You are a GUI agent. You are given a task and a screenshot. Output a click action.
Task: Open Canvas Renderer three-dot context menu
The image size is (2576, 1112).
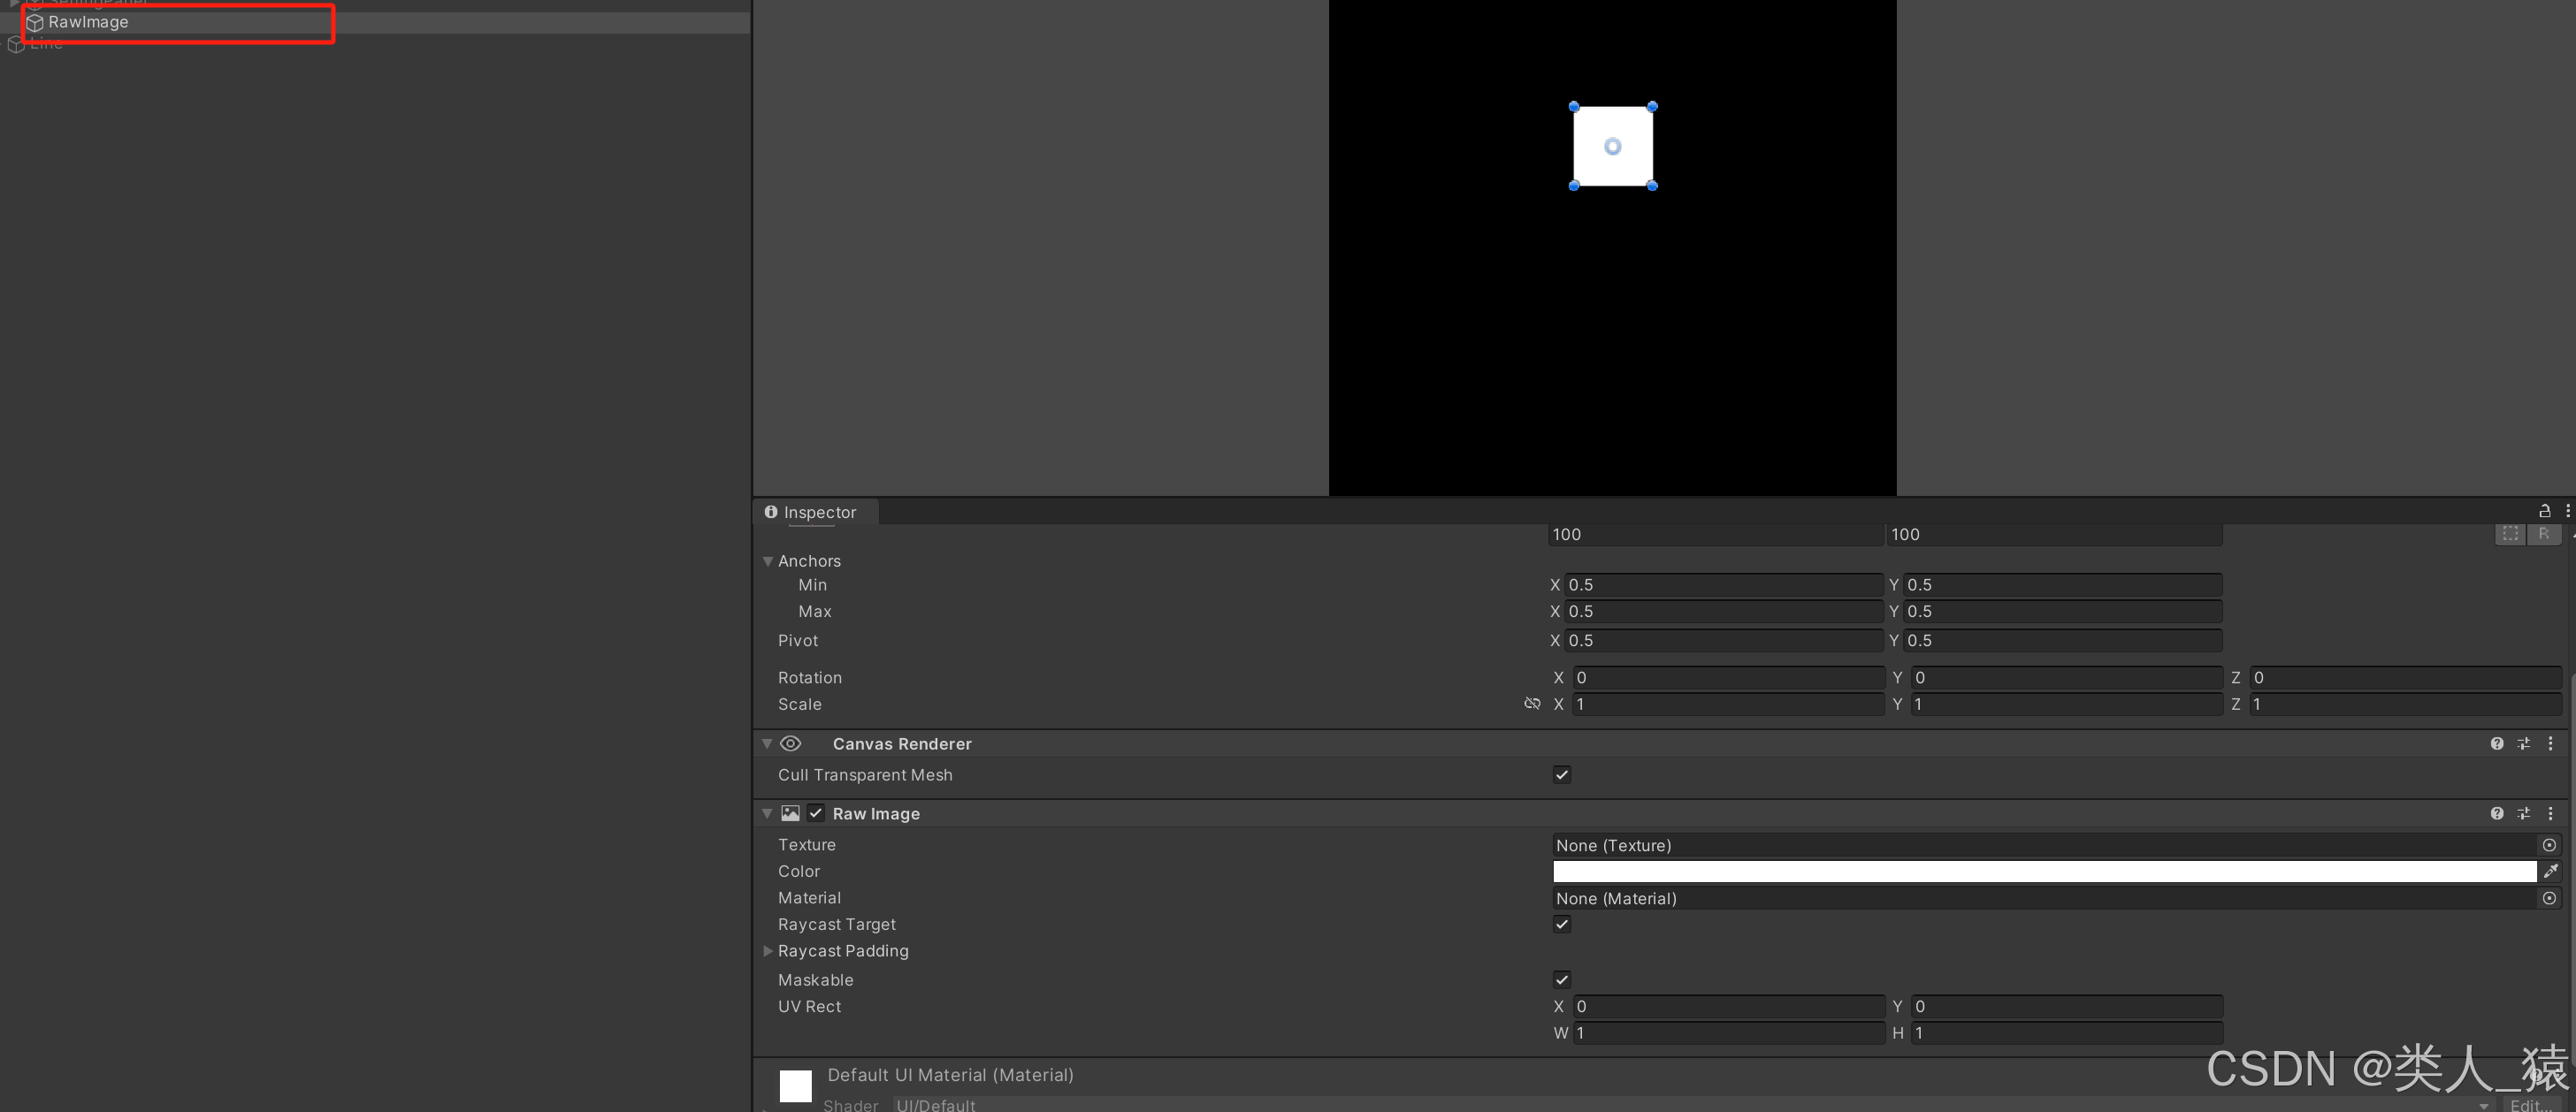pos(2550,744)
